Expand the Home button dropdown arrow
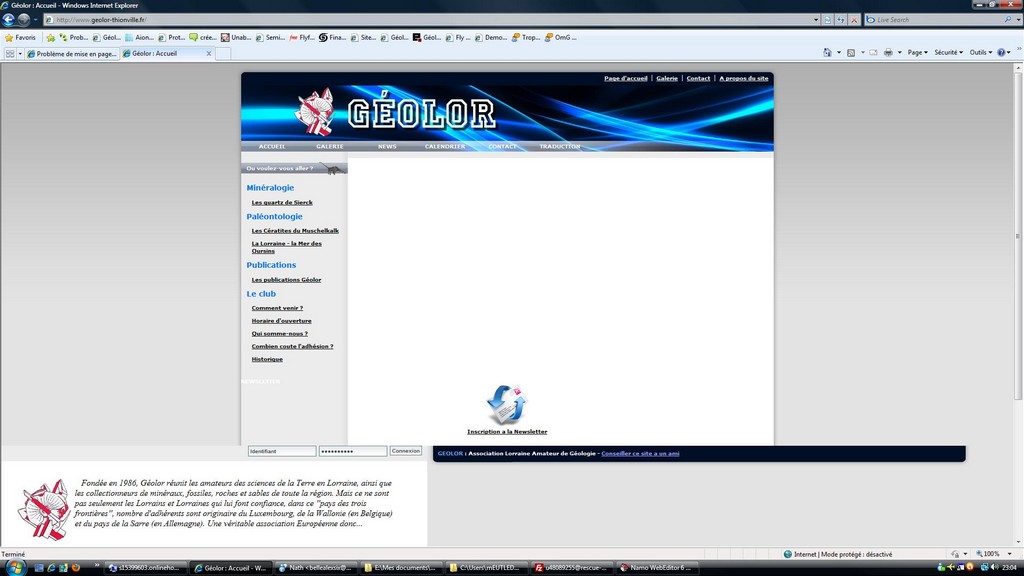This screenshot has height=576, width=1024. 839,52
